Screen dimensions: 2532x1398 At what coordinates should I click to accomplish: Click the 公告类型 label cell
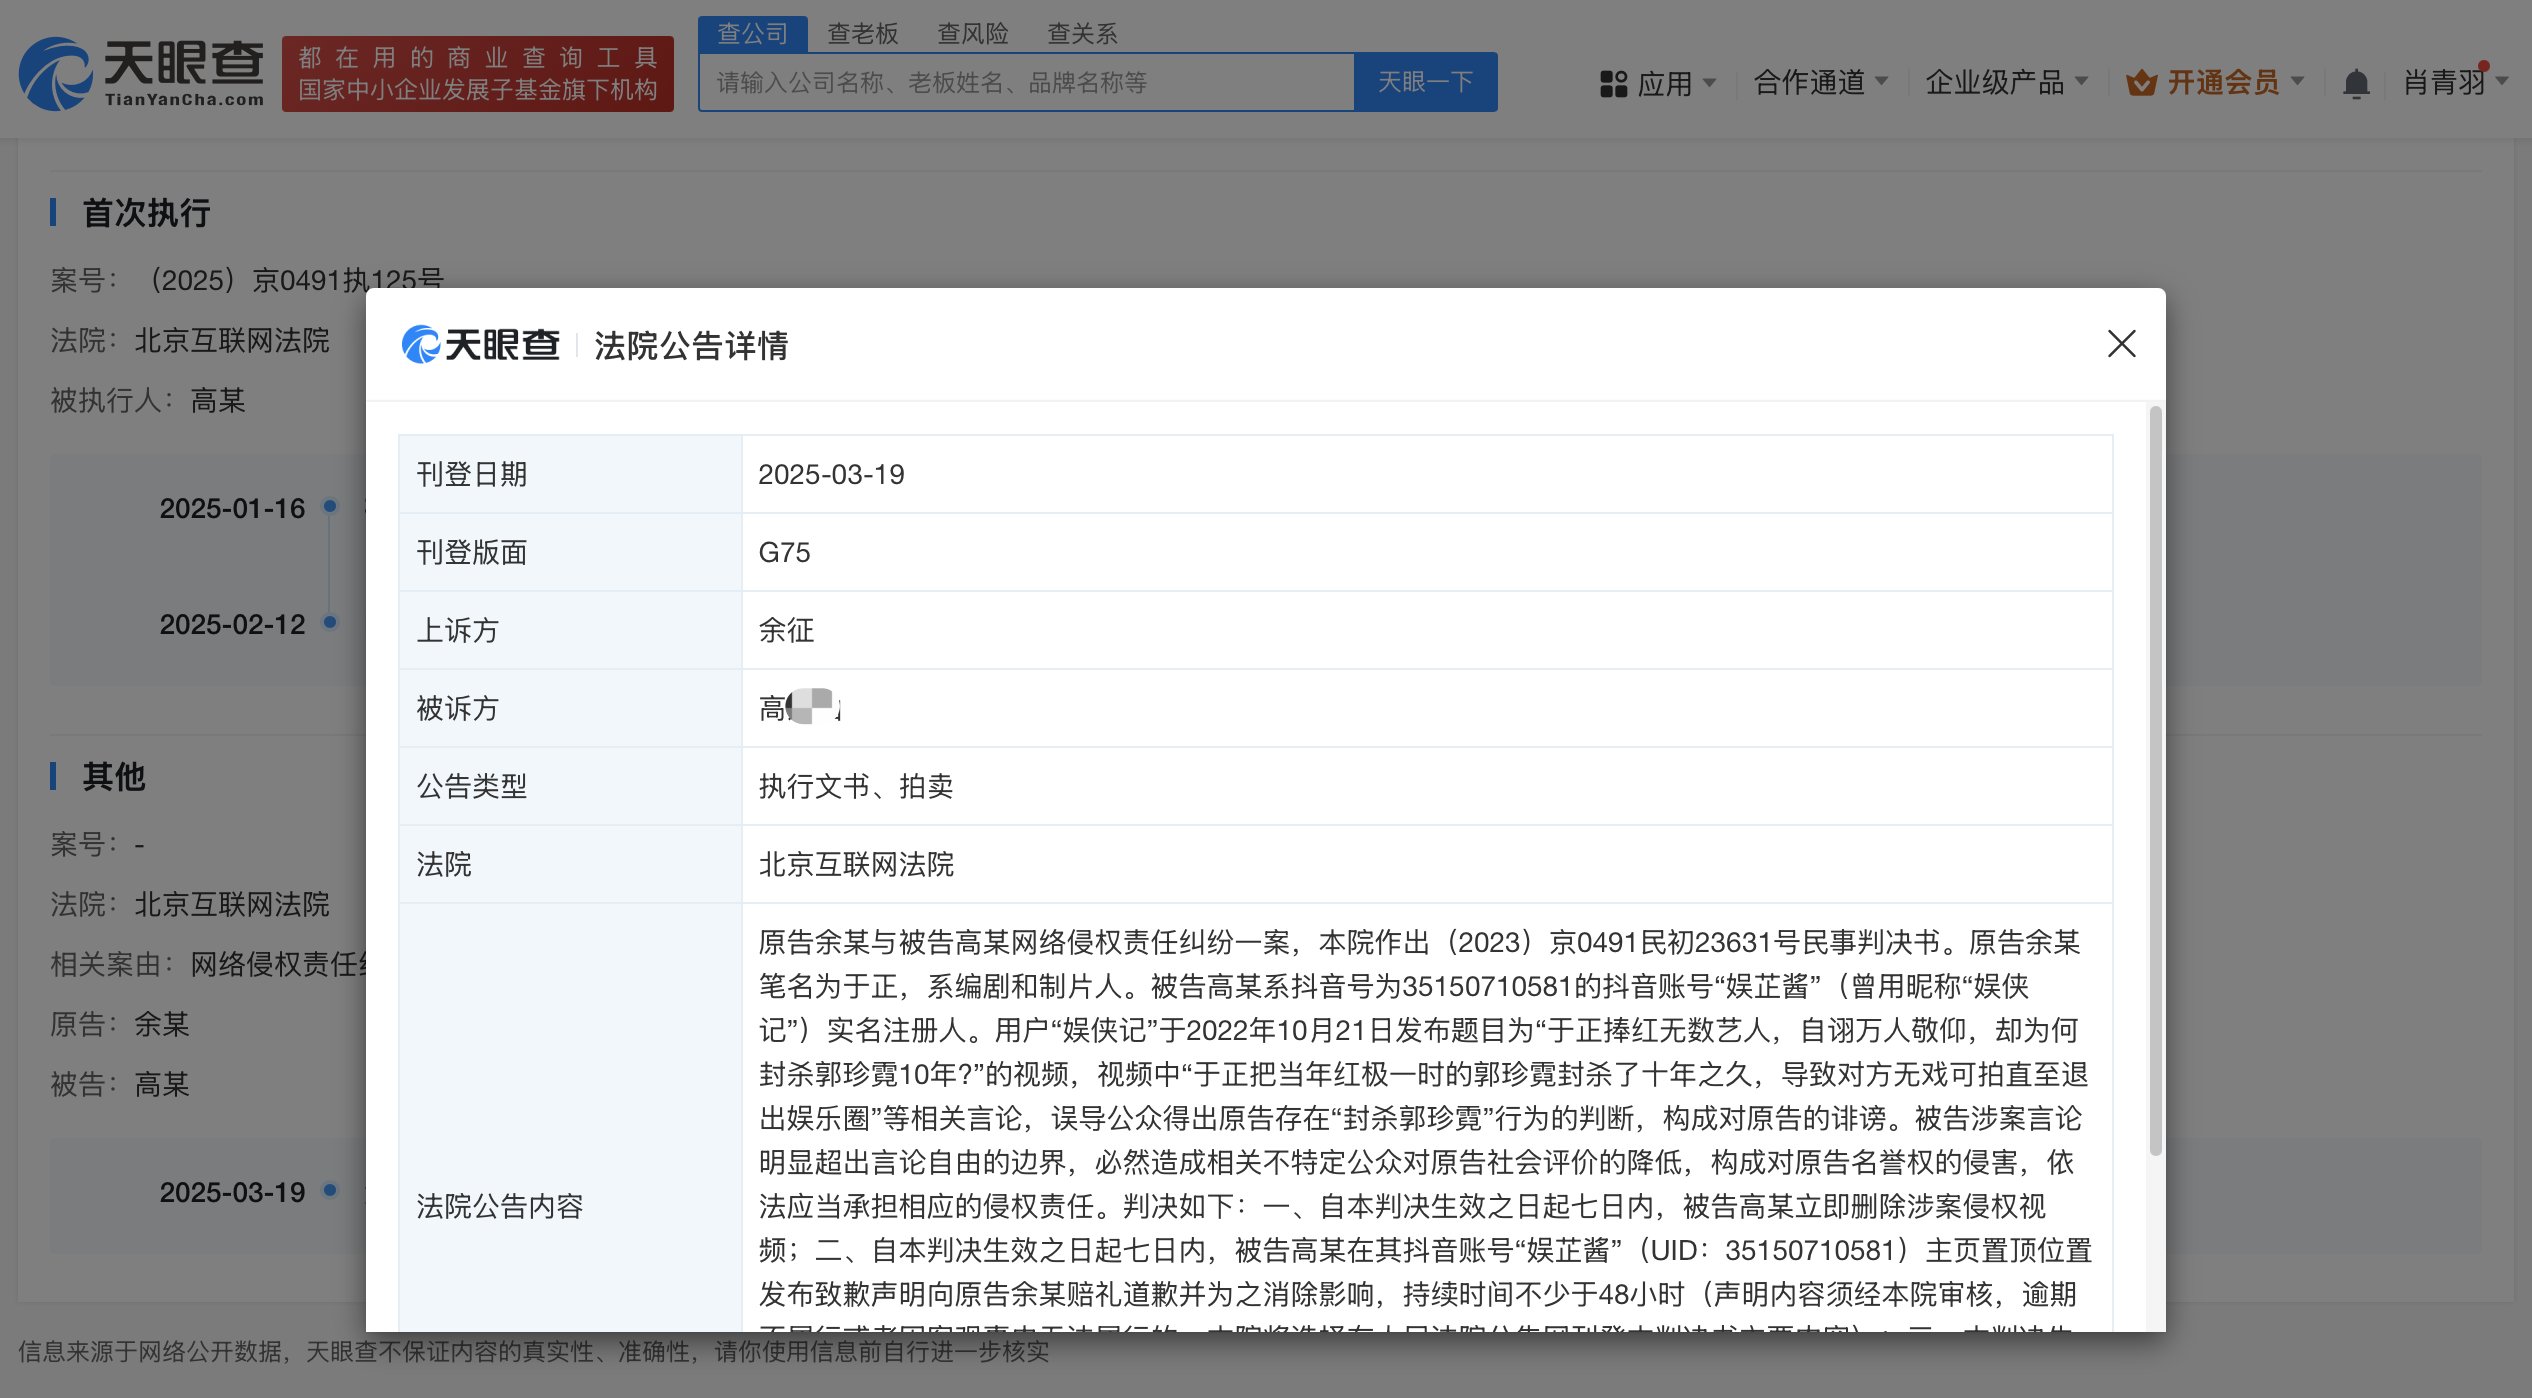coord(570,786)
